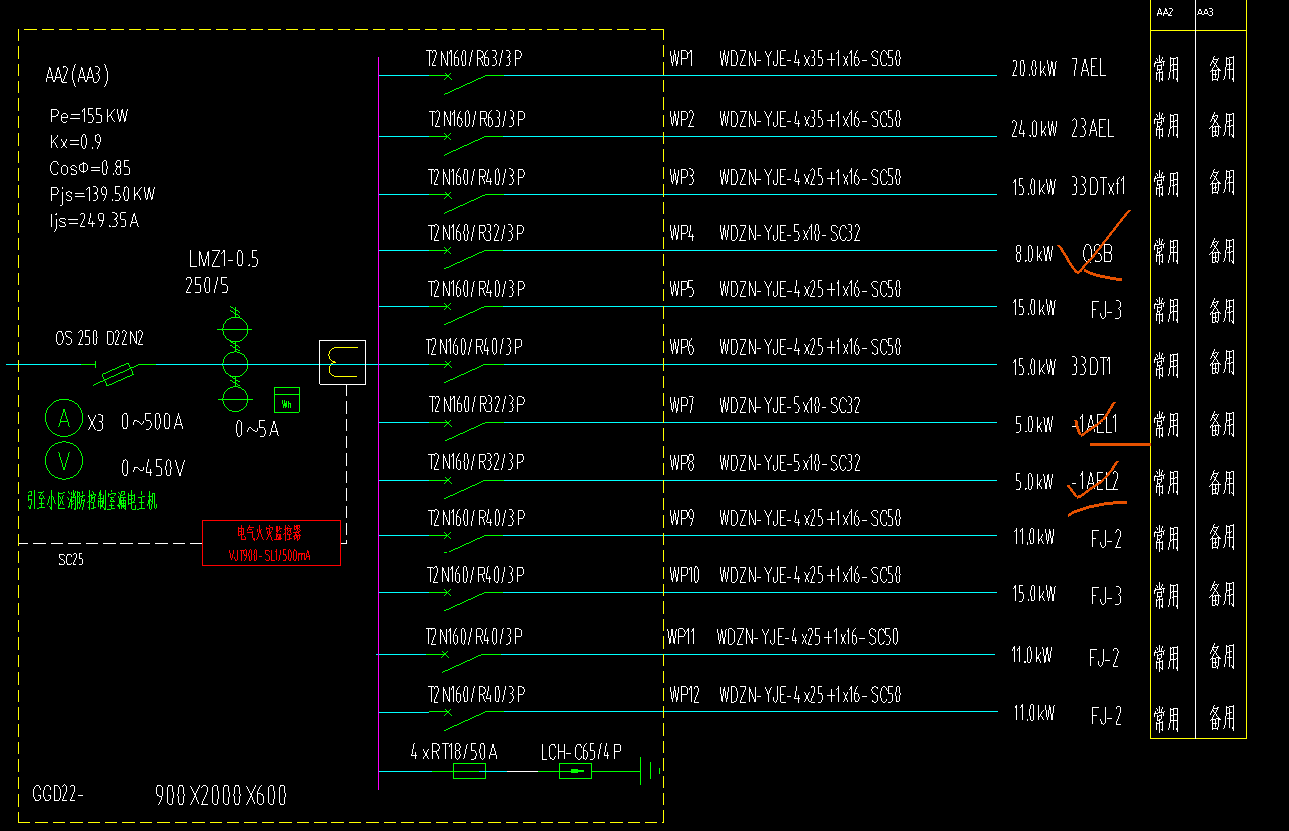1289x831 pixels.
Task: Click the WP2 circuit label
Action: pyautogui.click(x=682, y=120)
